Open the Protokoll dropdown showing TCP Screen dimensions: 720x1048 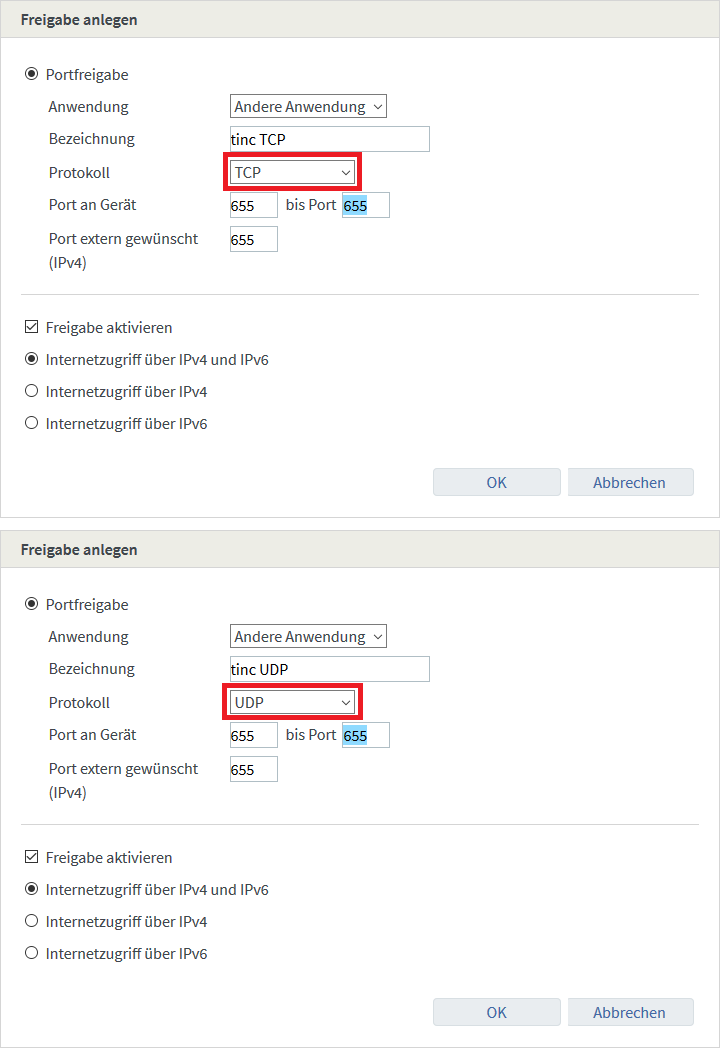point(292,173)
